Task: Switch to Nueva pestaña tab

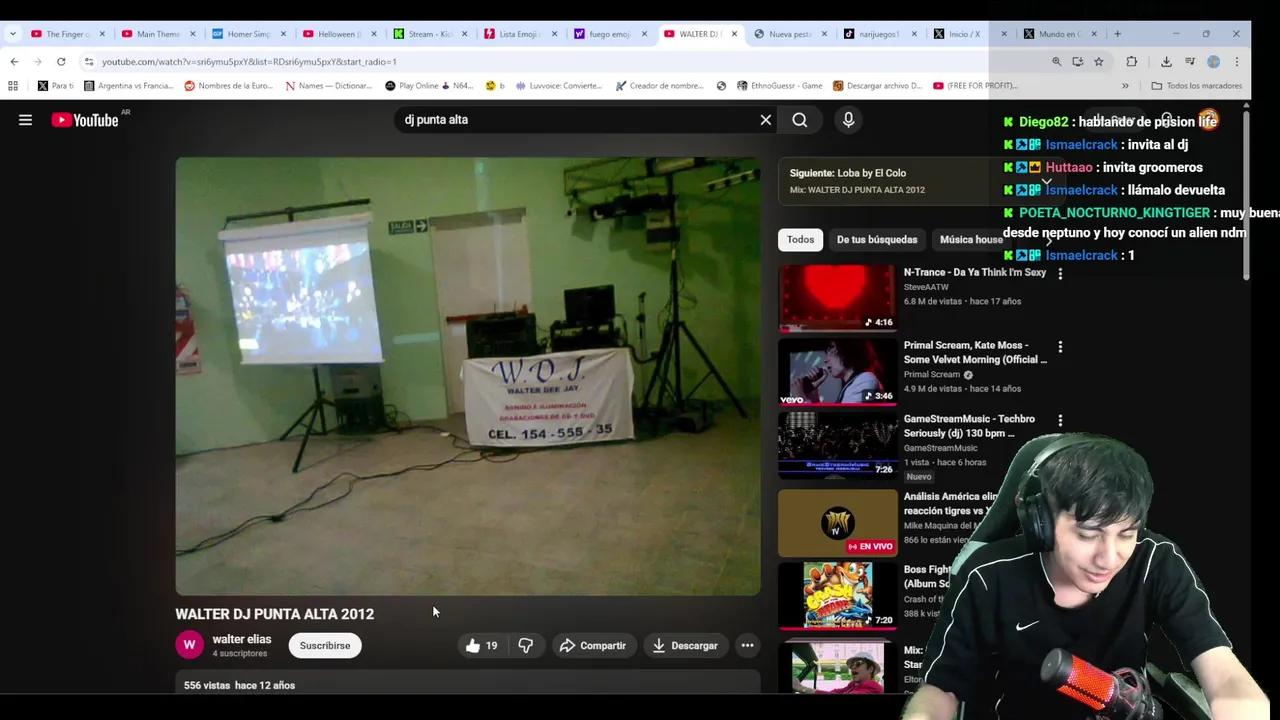Action: [x=790, y=34]
